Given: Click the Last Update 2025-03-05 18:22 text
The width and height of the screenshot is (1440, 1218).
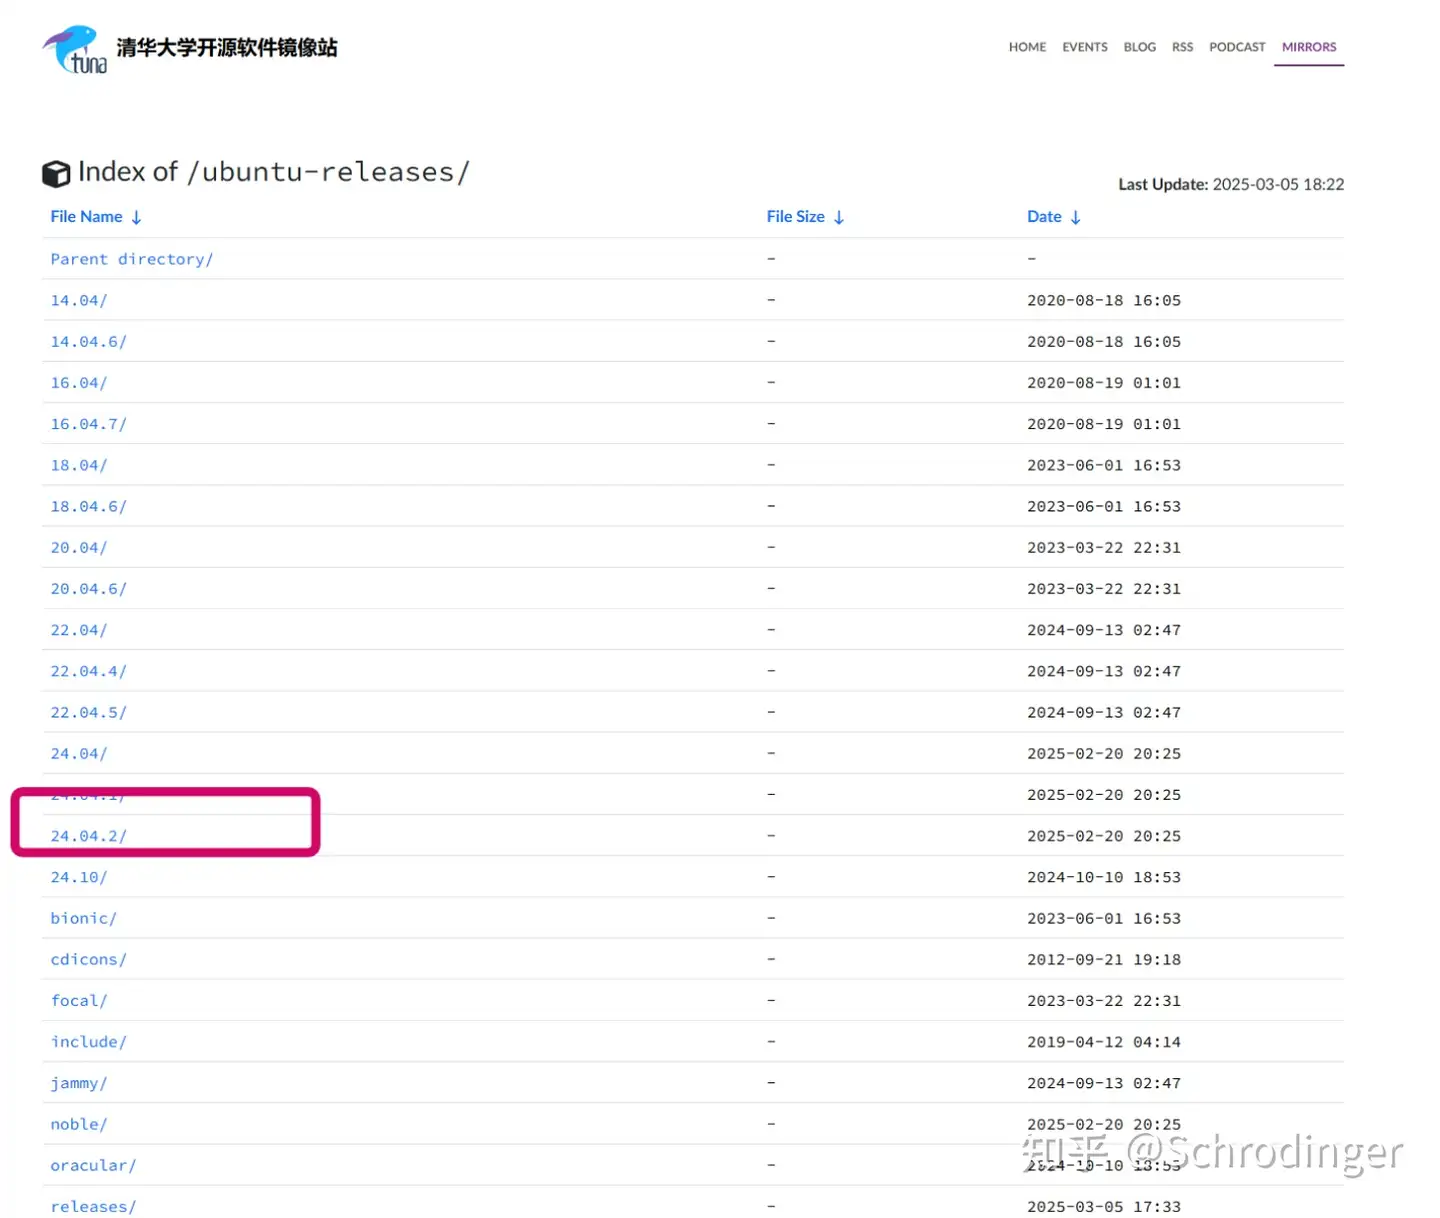Looking at the screenshot, I should (1231, 184).
